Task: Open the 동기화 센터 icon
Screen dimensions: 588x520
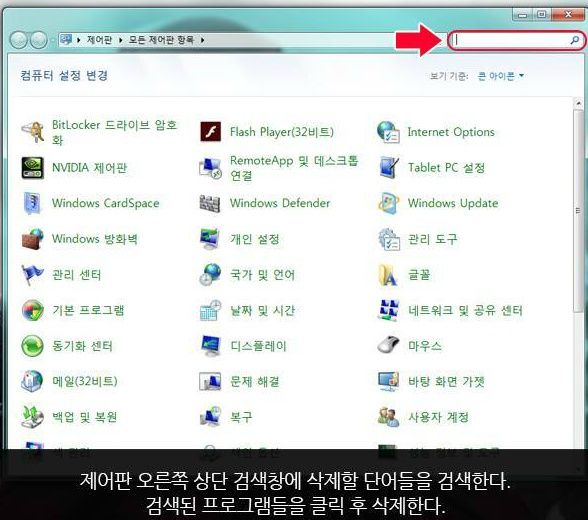Action: (x=33, y=346)
